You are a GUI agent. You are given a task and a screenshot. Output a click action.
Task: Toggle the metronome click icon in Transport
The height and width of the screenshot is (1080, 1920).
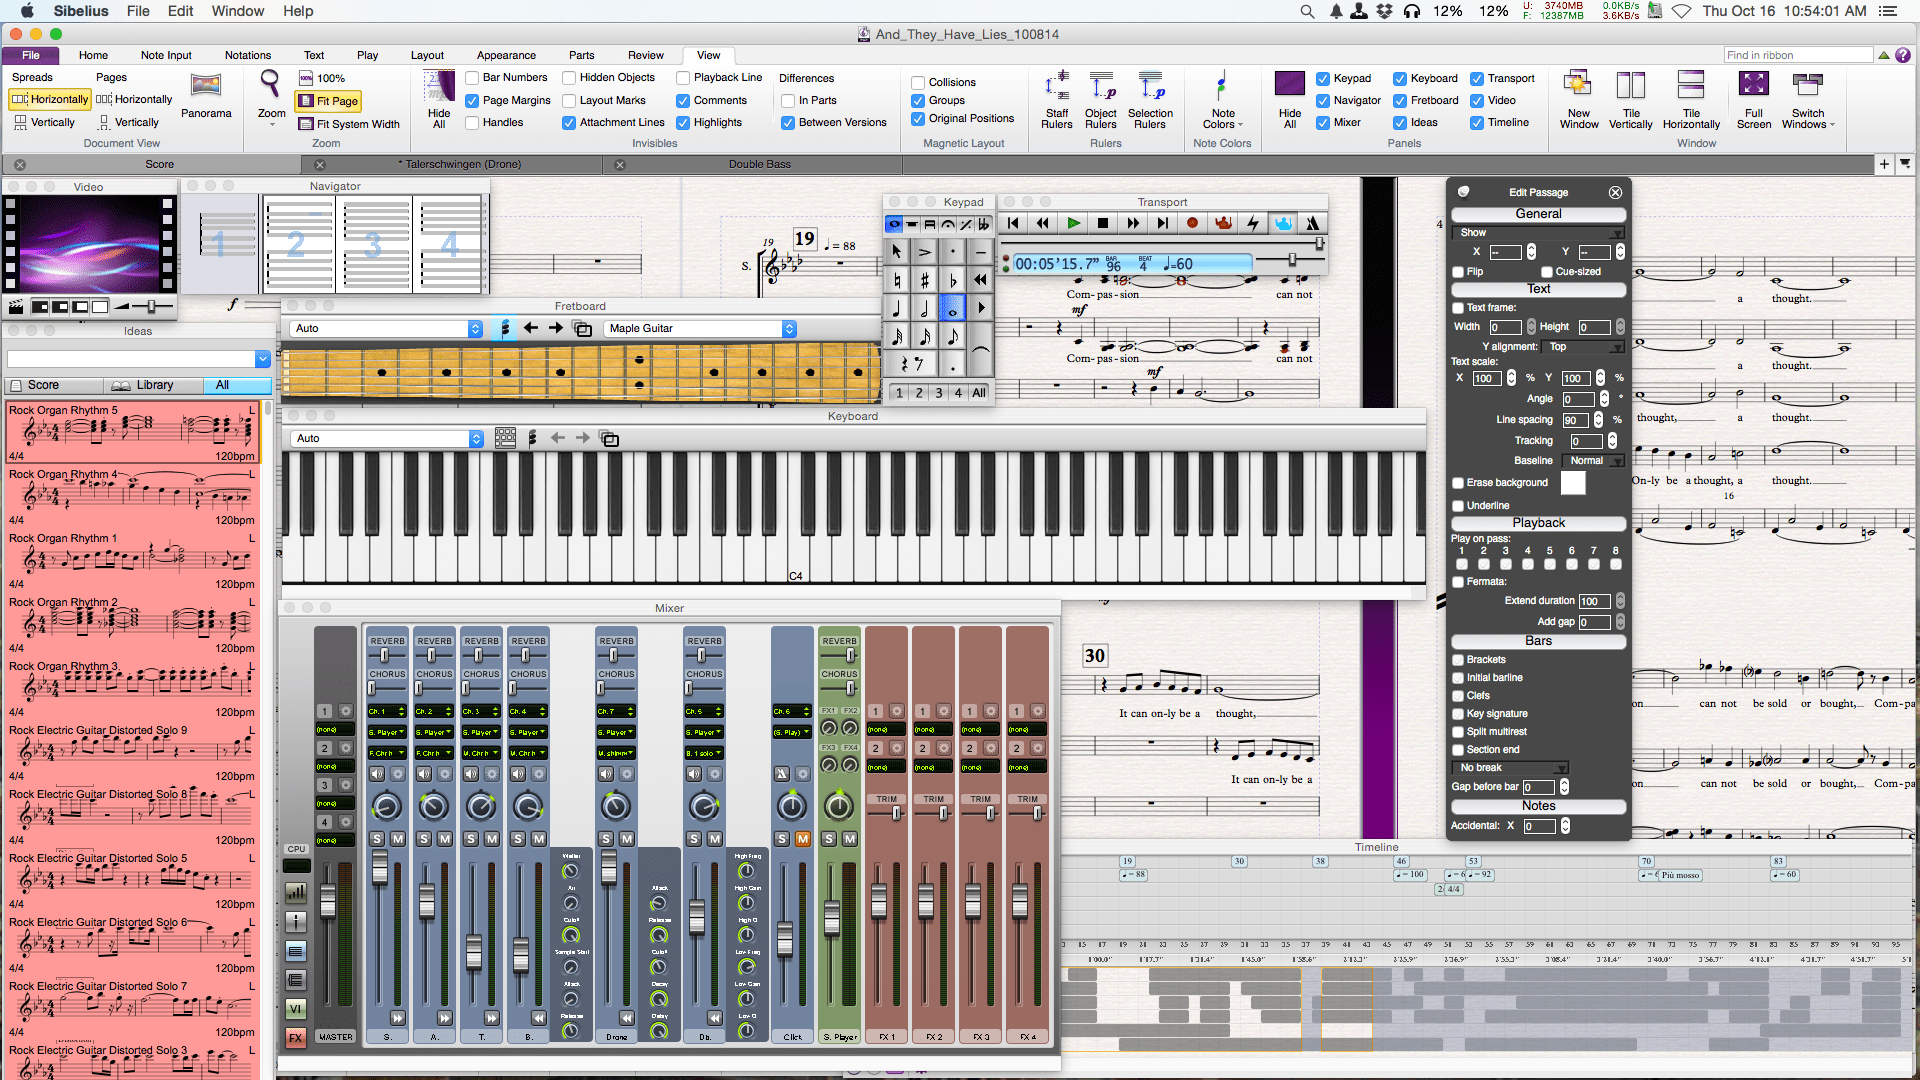(1312, 223)
